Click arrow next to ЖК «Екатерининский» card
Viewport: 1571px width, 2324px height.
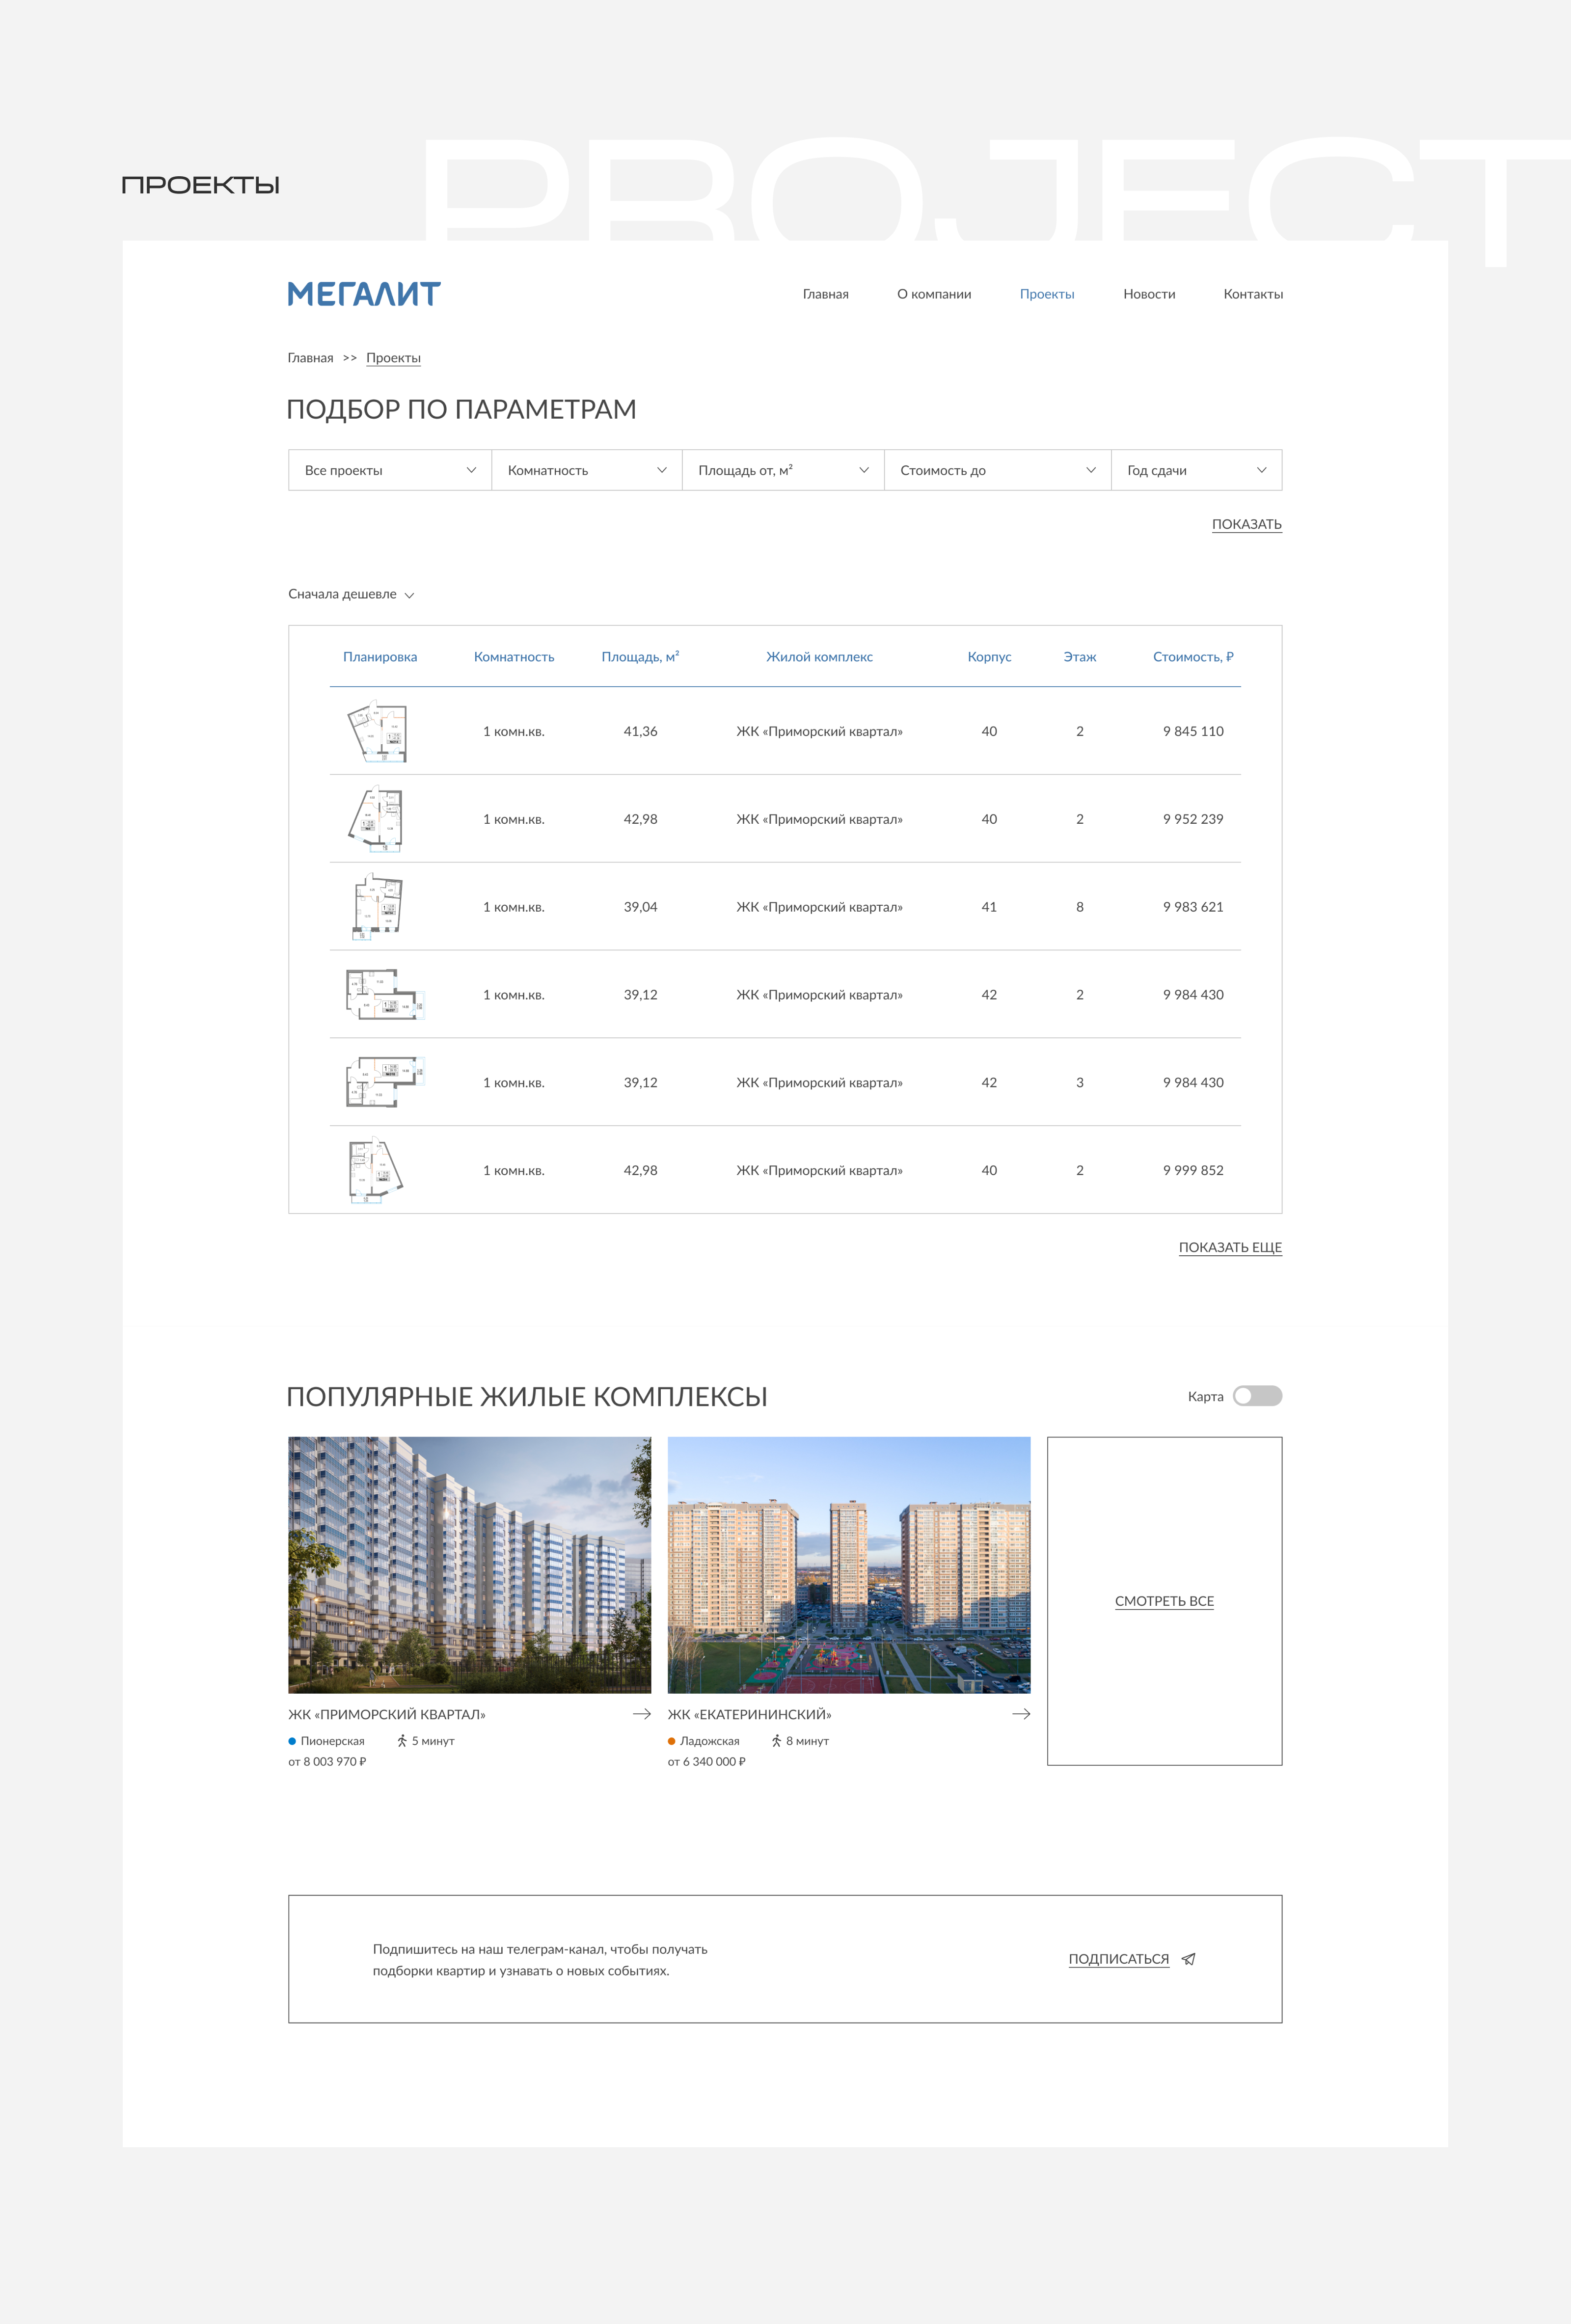click(x=1020, y=1714)
